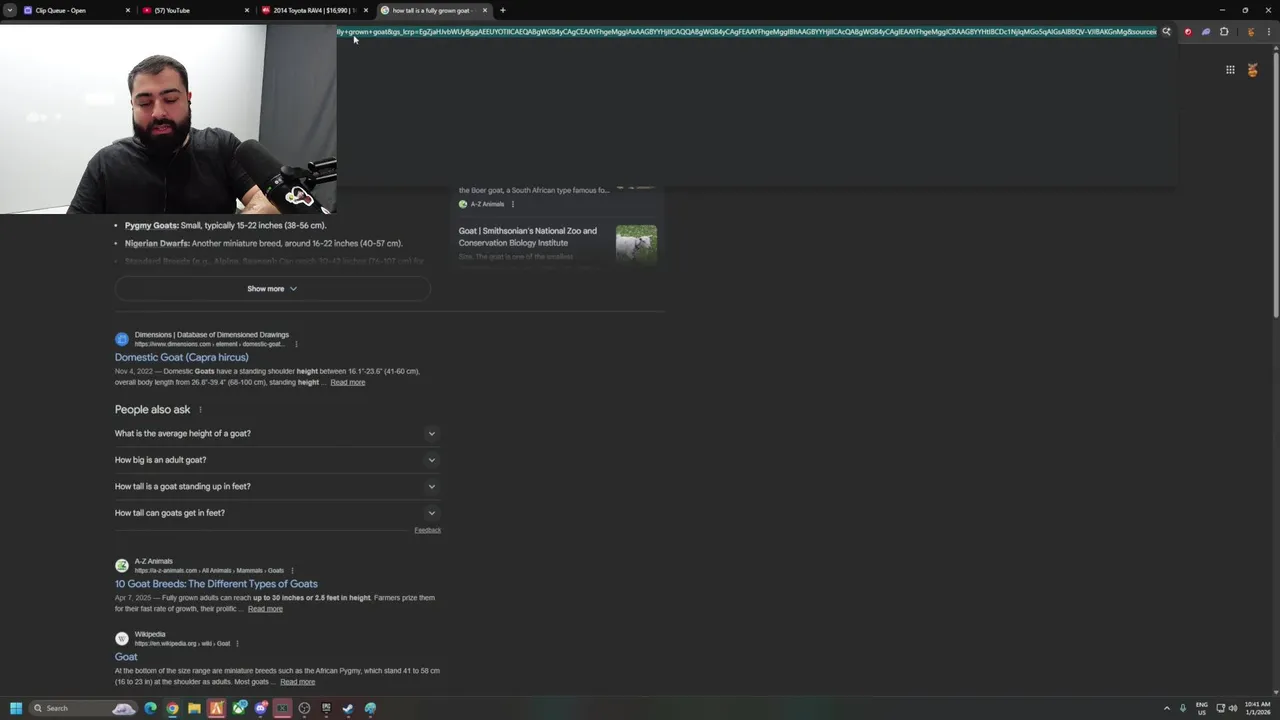
Task: Close the 2014 Toyota RAV4 tab
Action: 366,10
